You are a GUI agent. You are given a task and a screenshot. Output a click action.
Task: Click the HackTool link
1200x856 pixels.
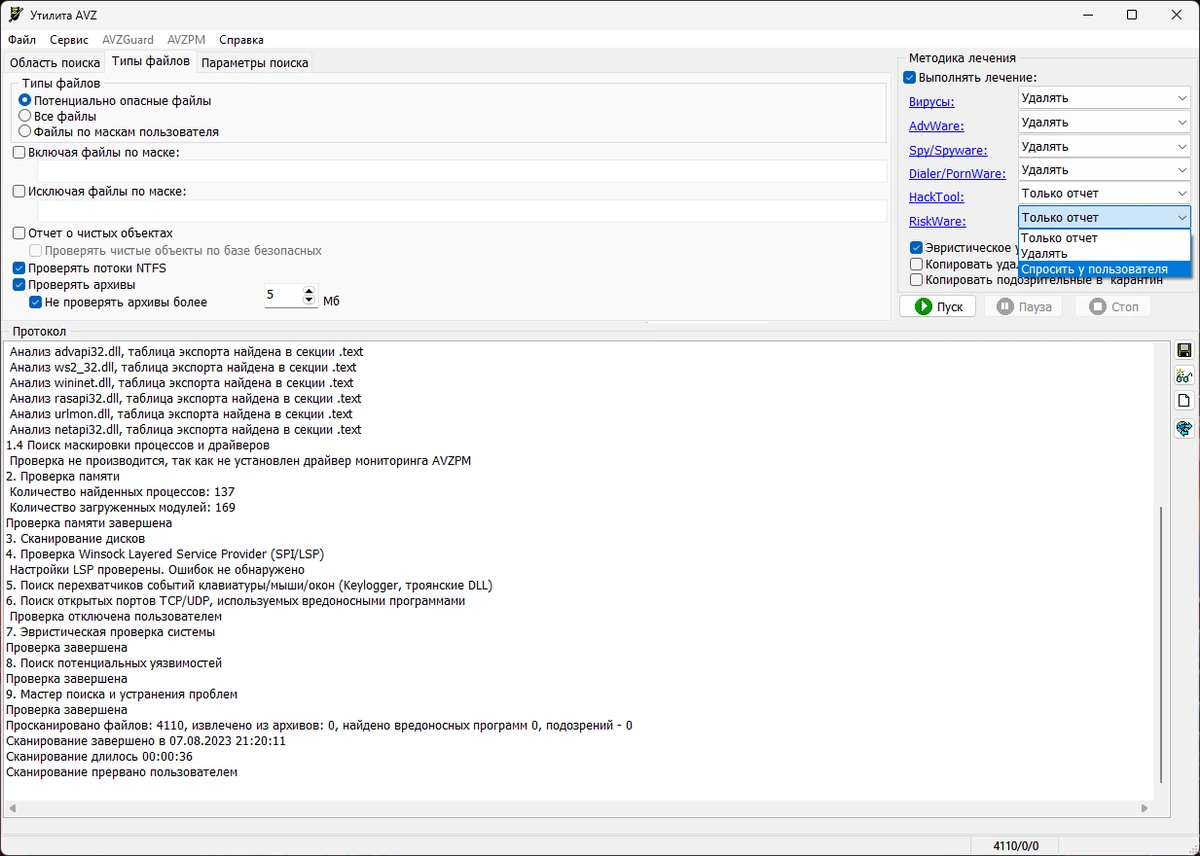pyautogui.click(x=936, y=198)
